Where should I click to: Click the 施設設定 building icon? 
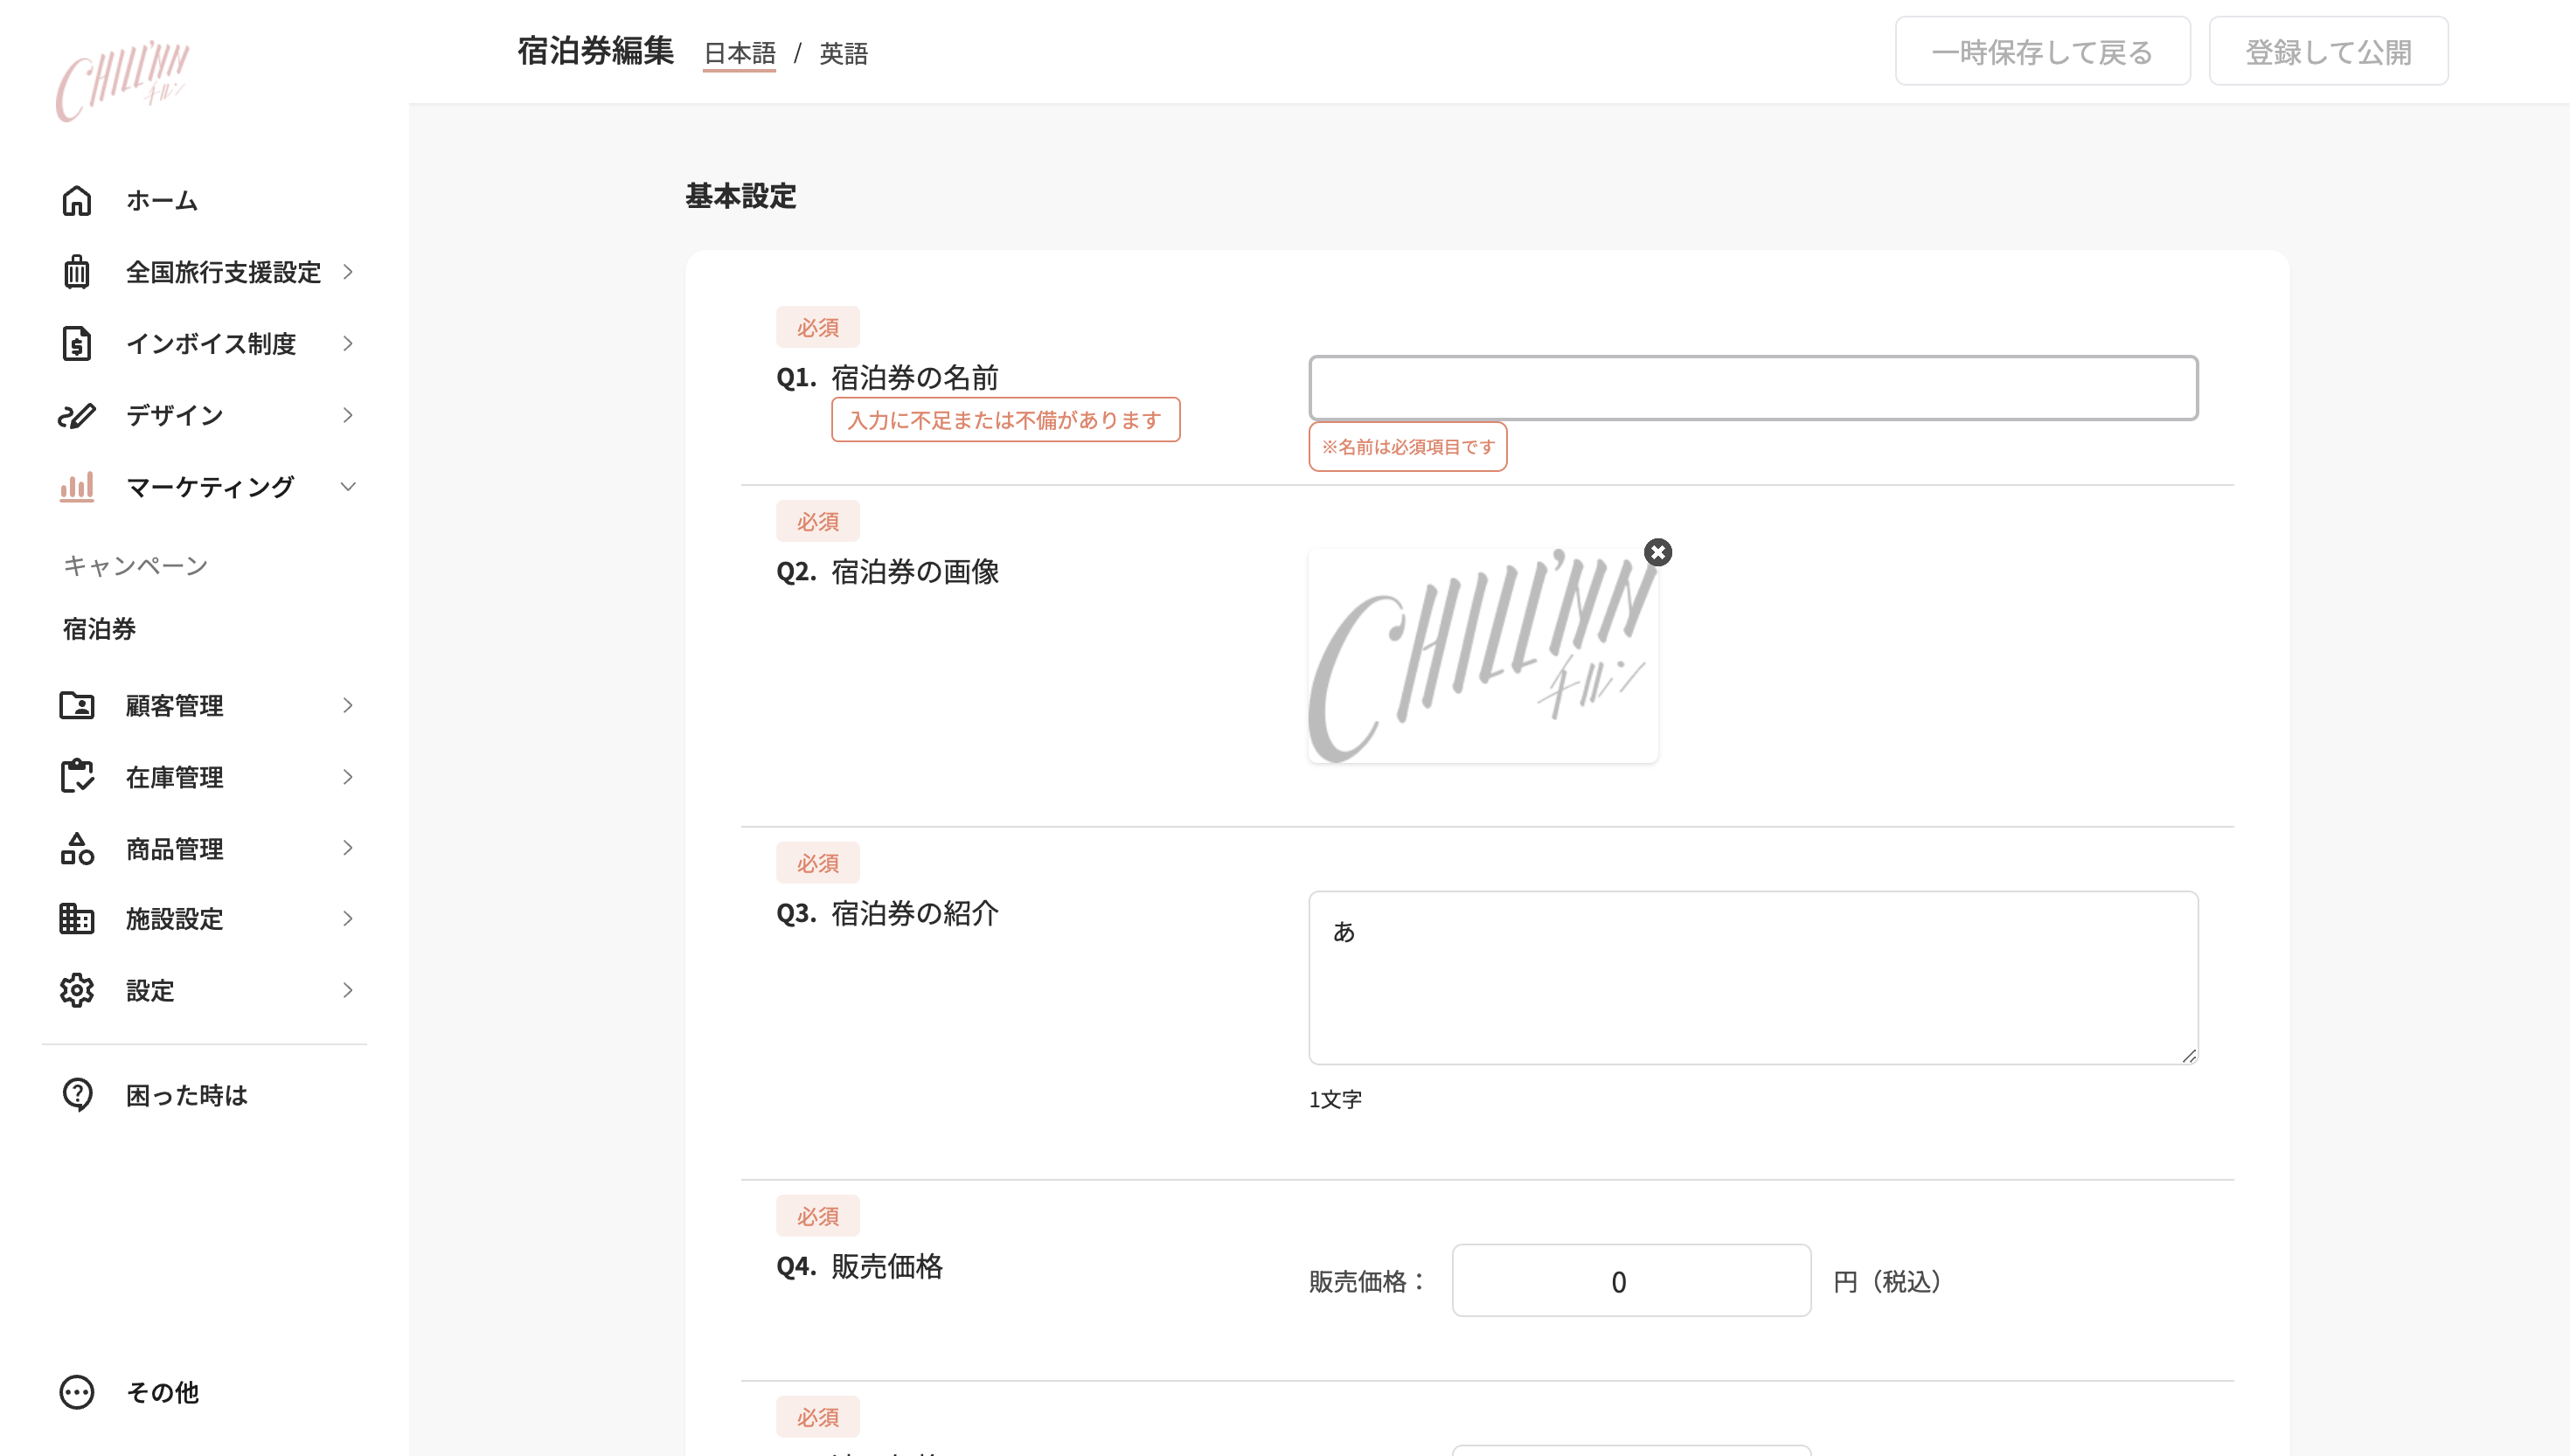pos(77,919)
